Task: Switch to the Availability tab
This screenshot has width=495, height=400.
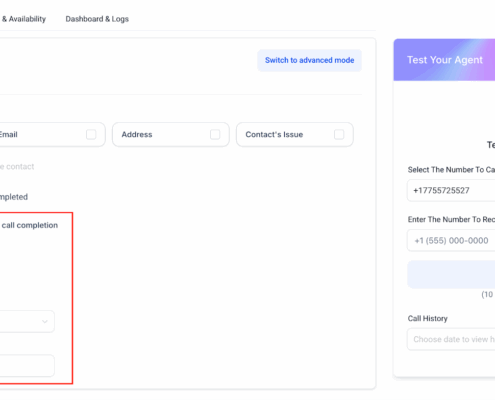Action: [x=23, y=19]
